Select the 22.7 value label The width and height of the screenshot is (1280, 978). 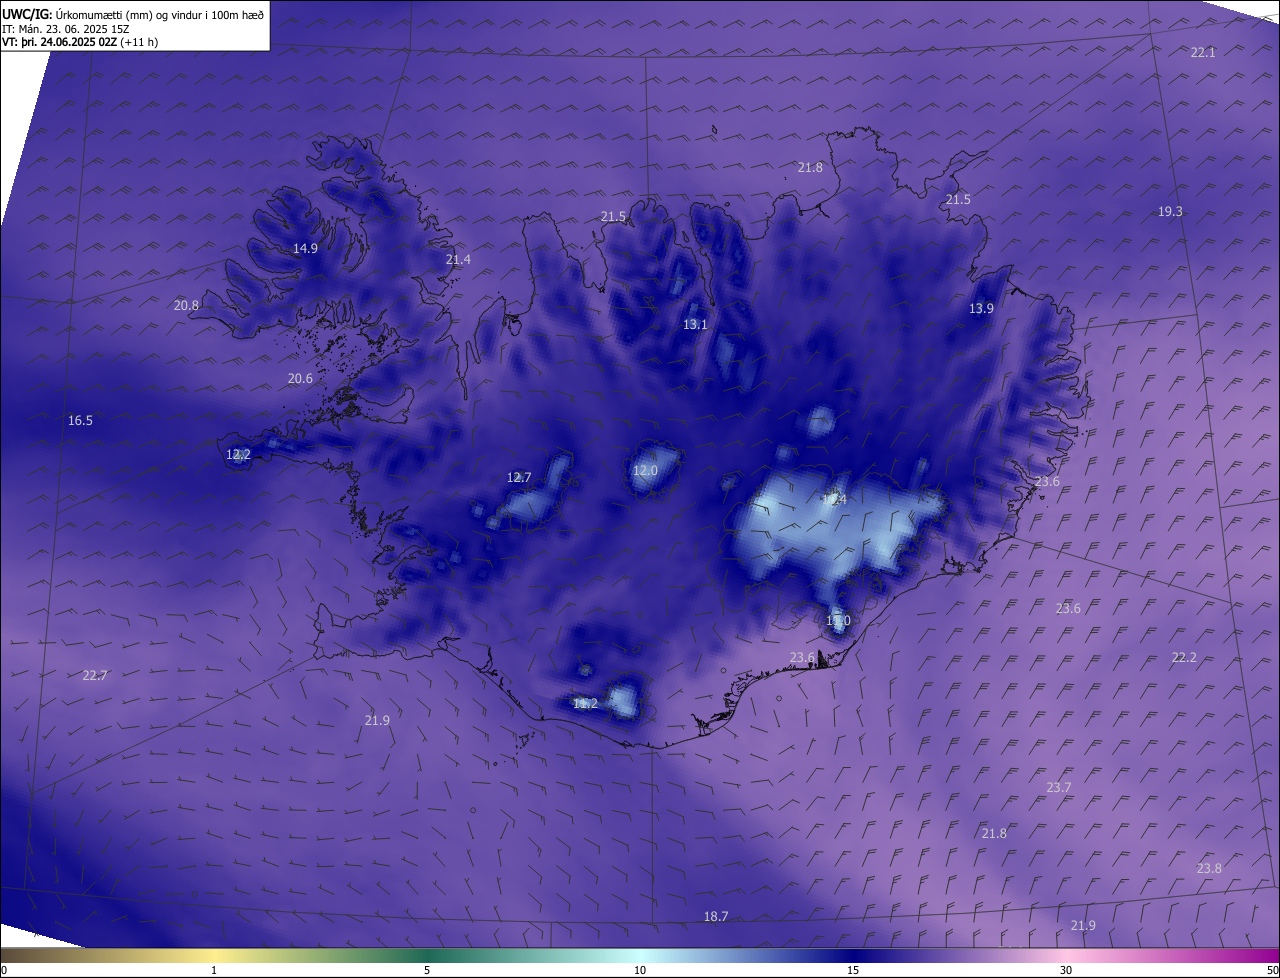[95, 676]
